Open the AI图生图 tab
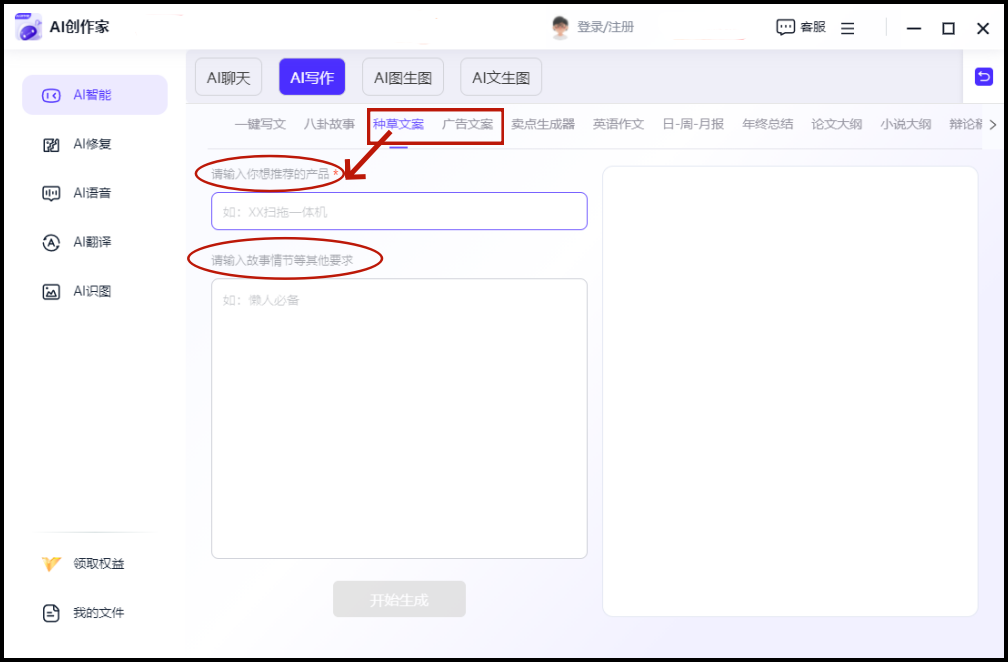1008x662 pixels. click(403, 77)
